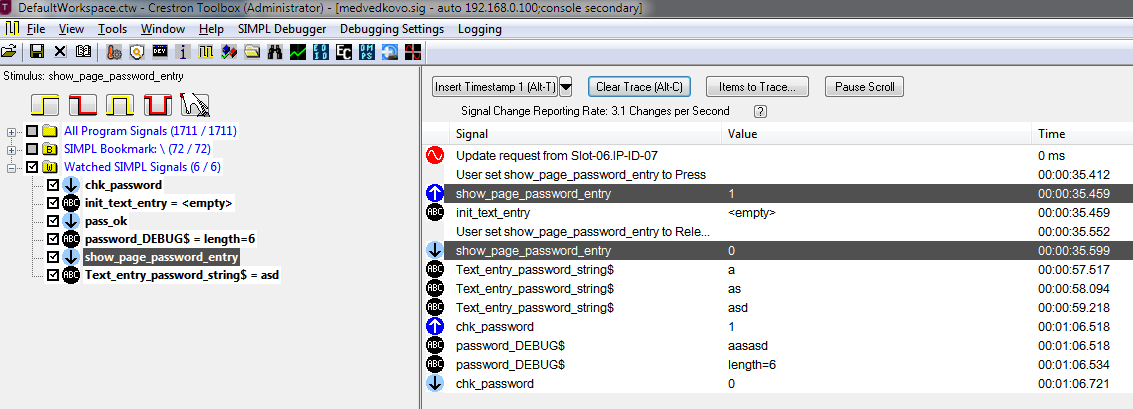Click the yellow positive pulse stimulus button
The width and height of the screenshot is (1133, 409).
coord(120,105)
